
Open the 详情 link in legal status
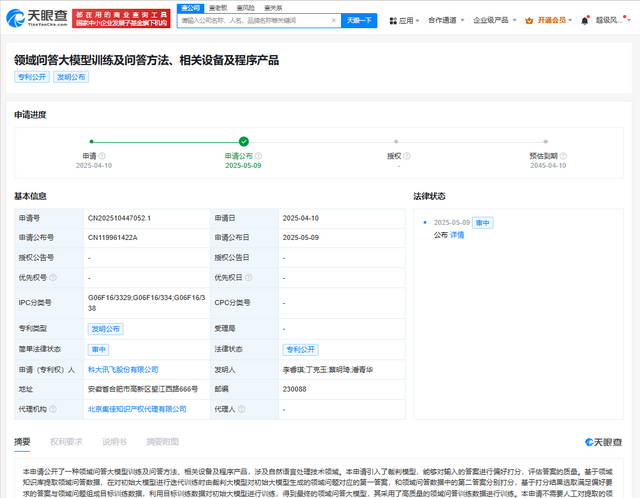coord(457,235)
